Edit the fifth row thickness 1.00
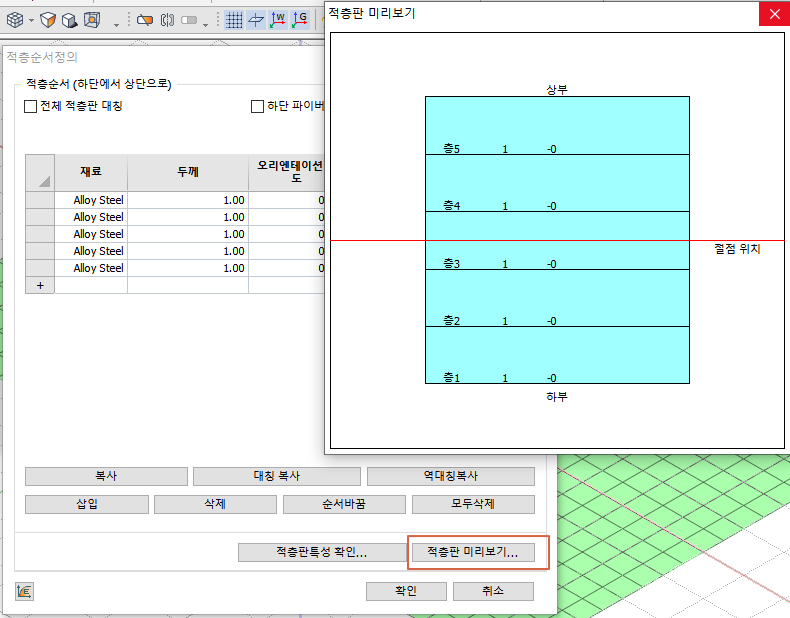The width and height of the screenshot is (790, 618). point(187,268)
